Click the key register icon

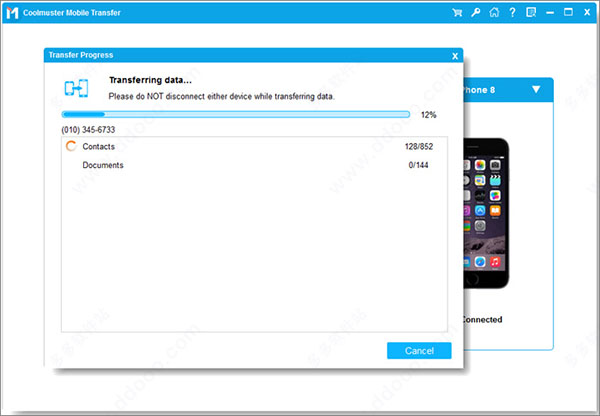coord(476,13)
